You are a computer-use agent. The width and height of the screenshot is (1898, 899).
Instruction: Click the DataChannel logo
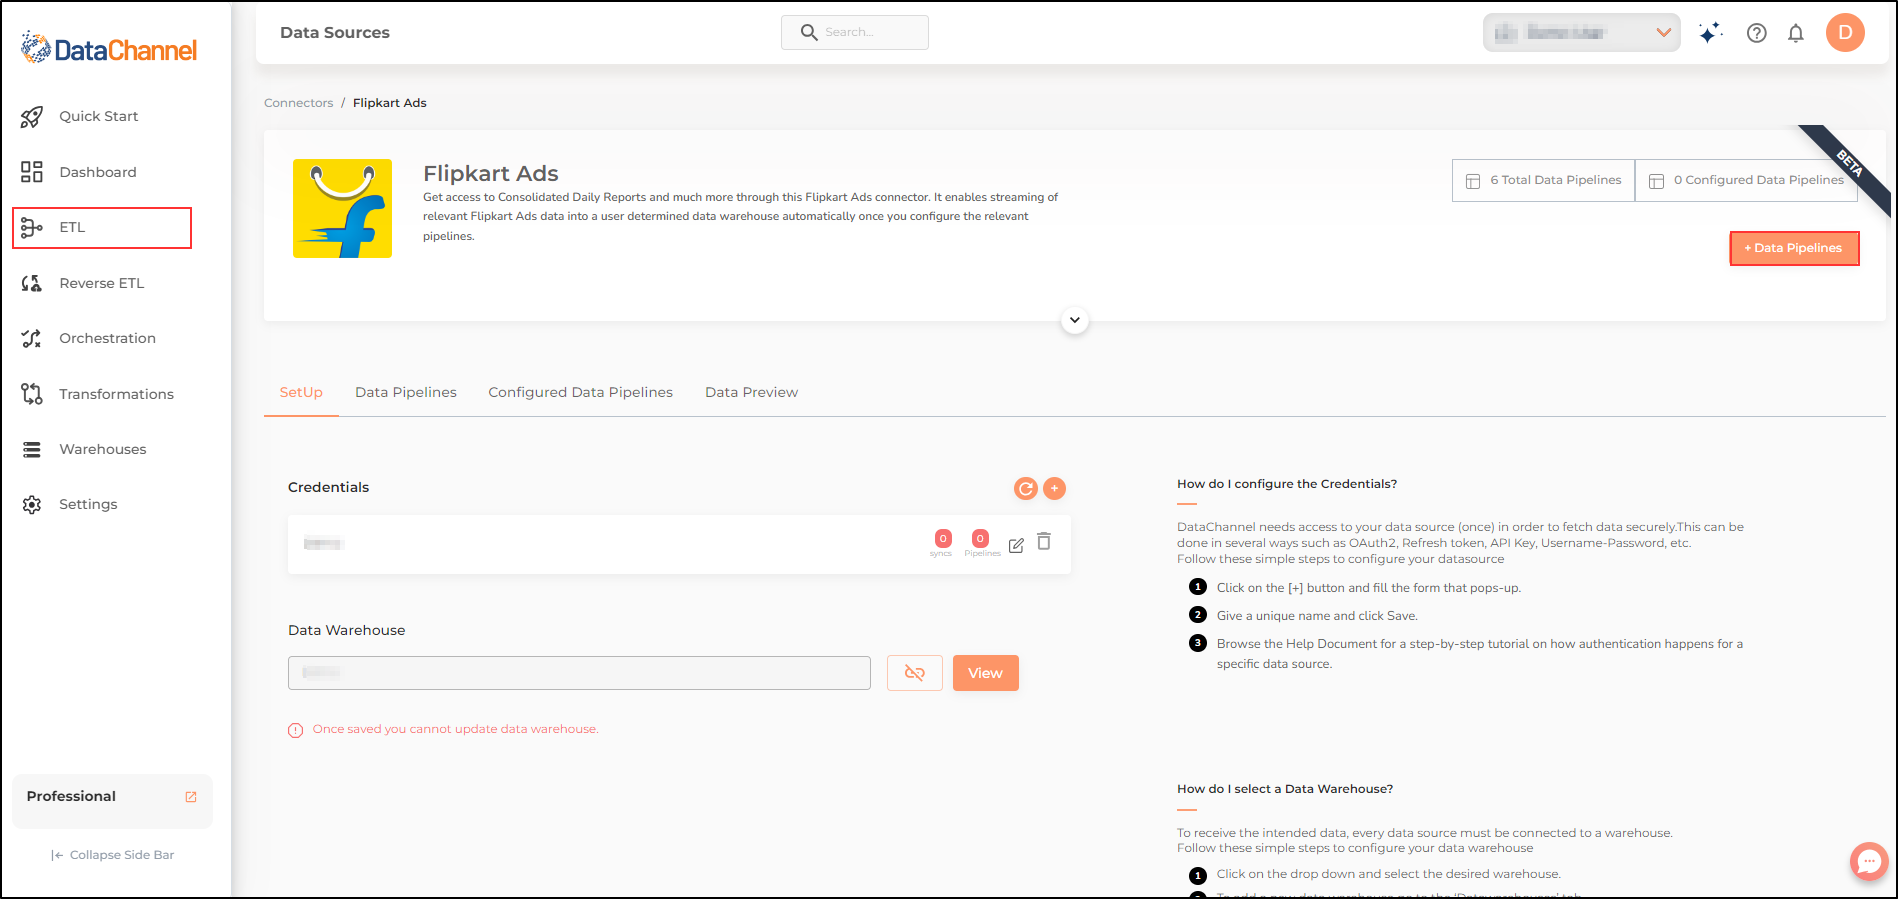click(x=109, y=48)
